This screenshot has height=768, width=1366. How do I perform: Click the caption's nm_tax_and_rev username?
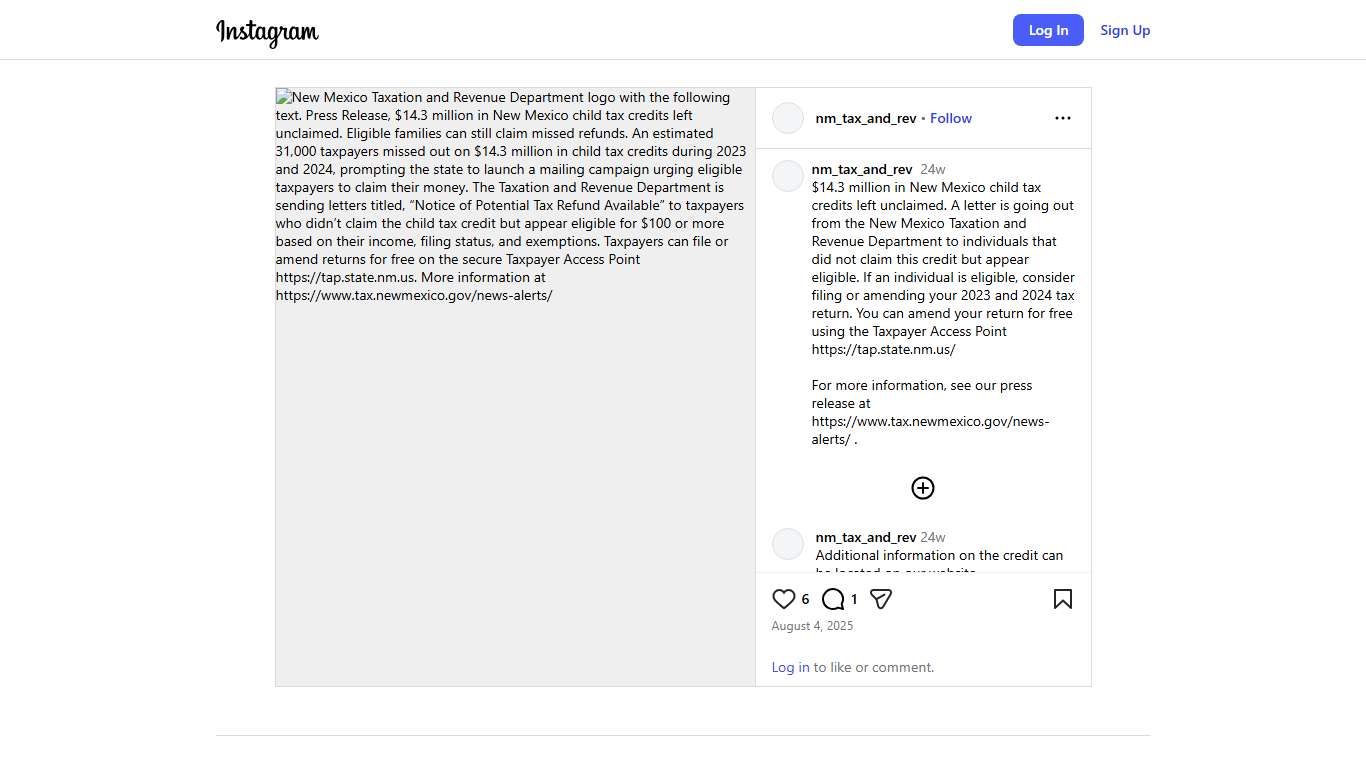click(862, 169)
